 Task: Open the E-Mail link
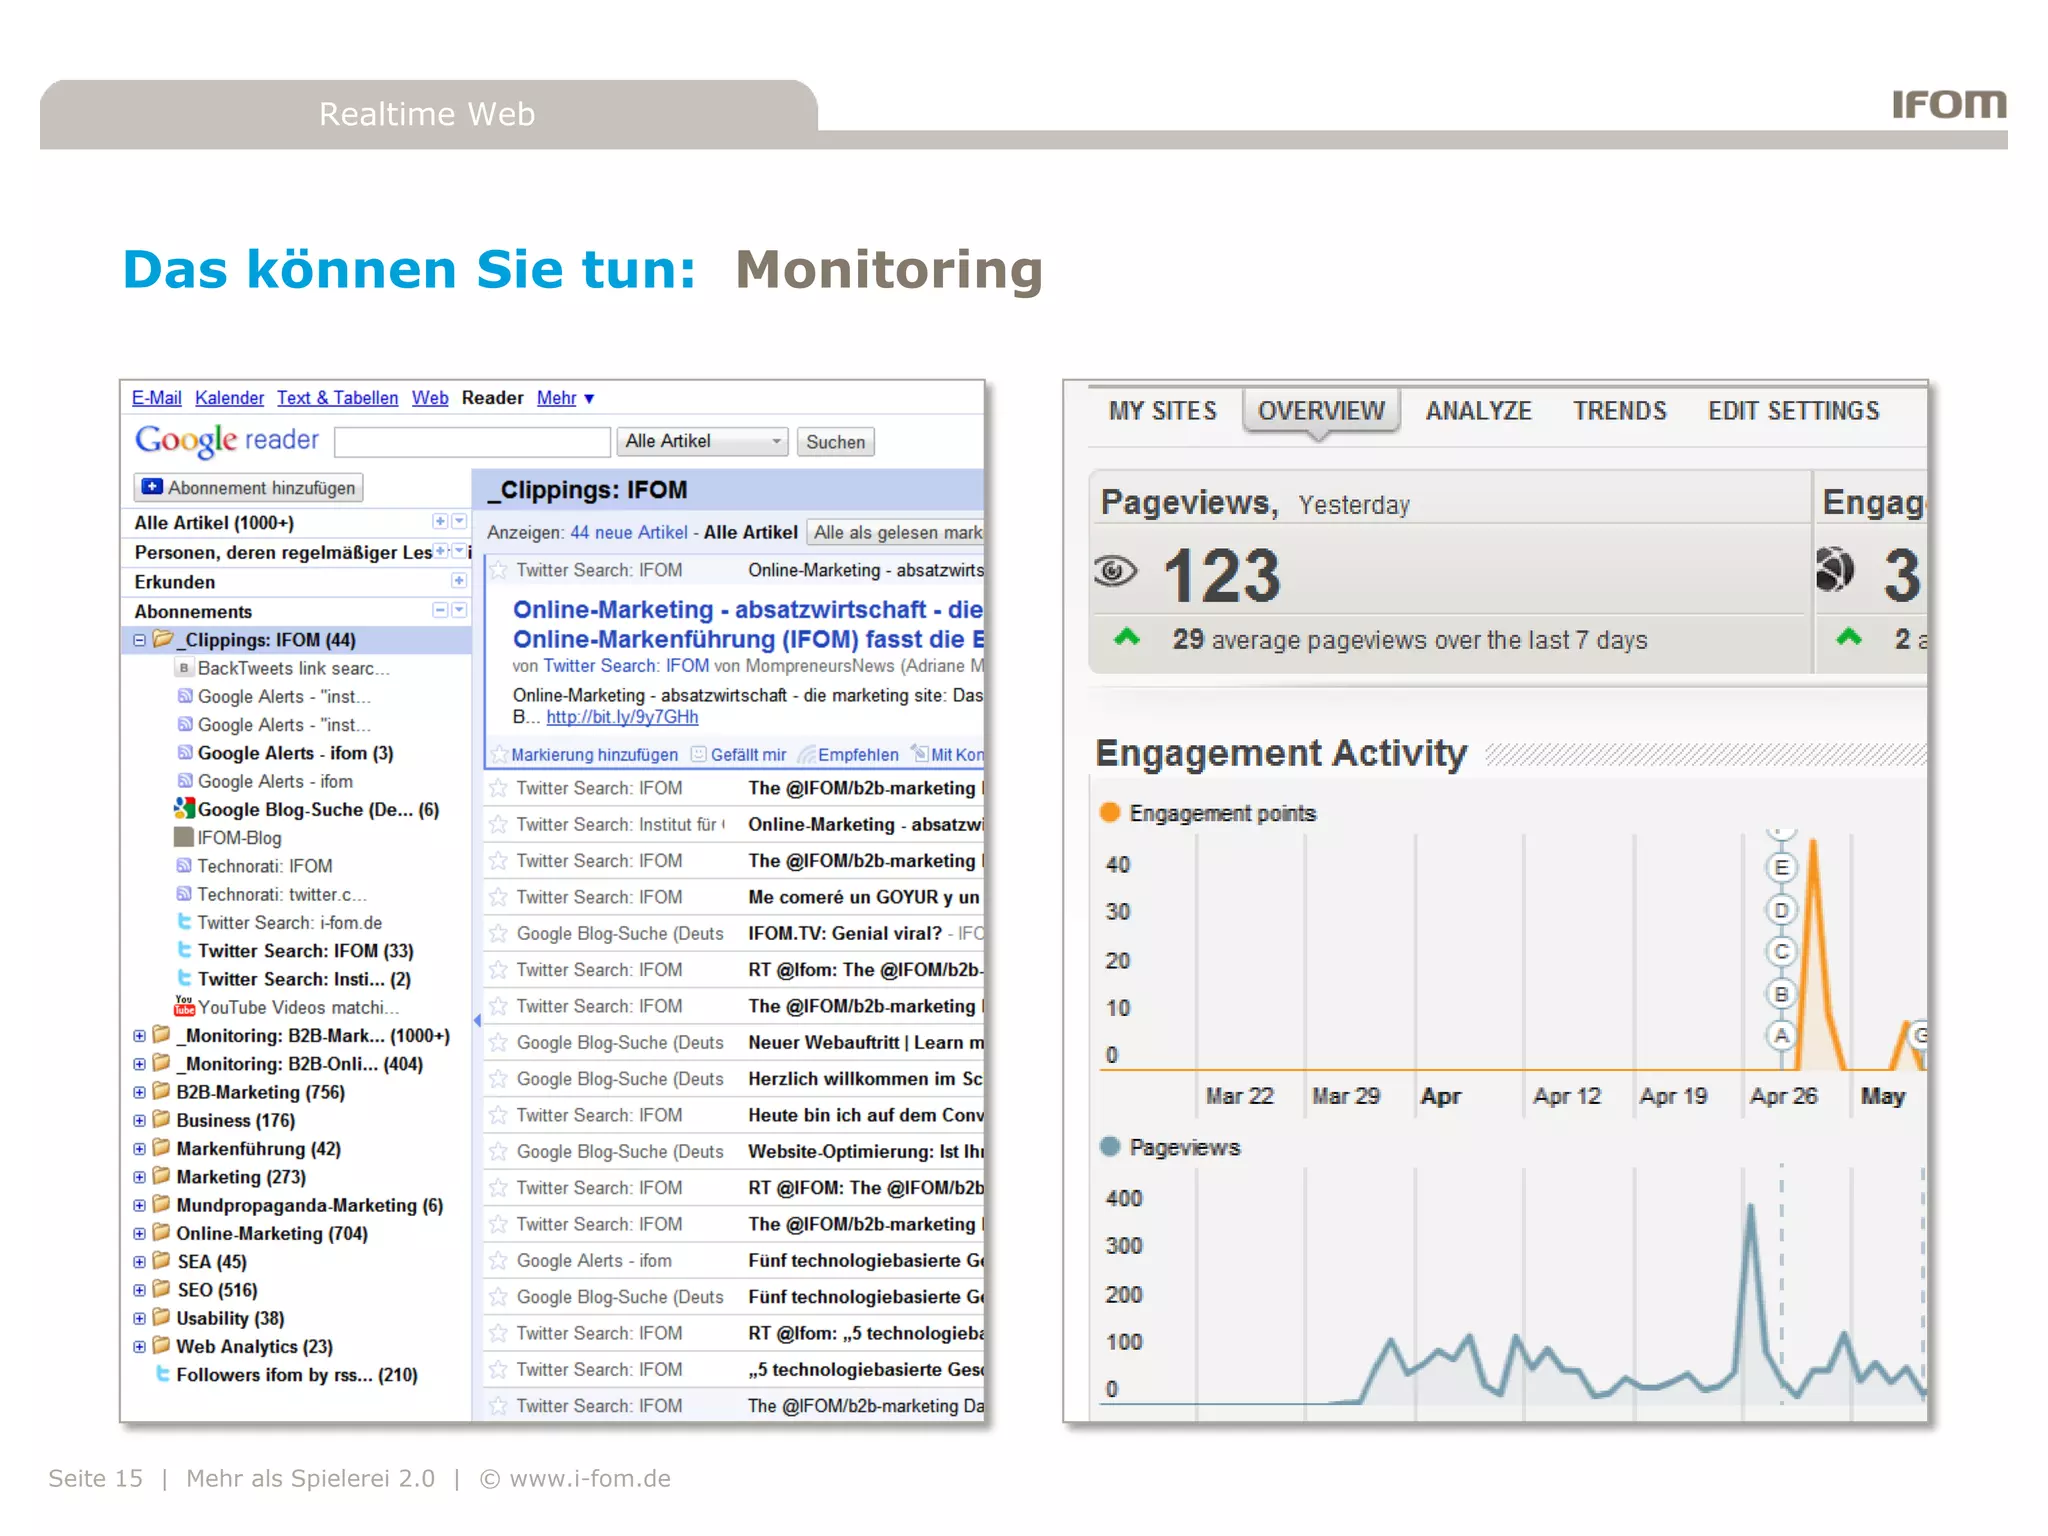(x=156, y=398)
